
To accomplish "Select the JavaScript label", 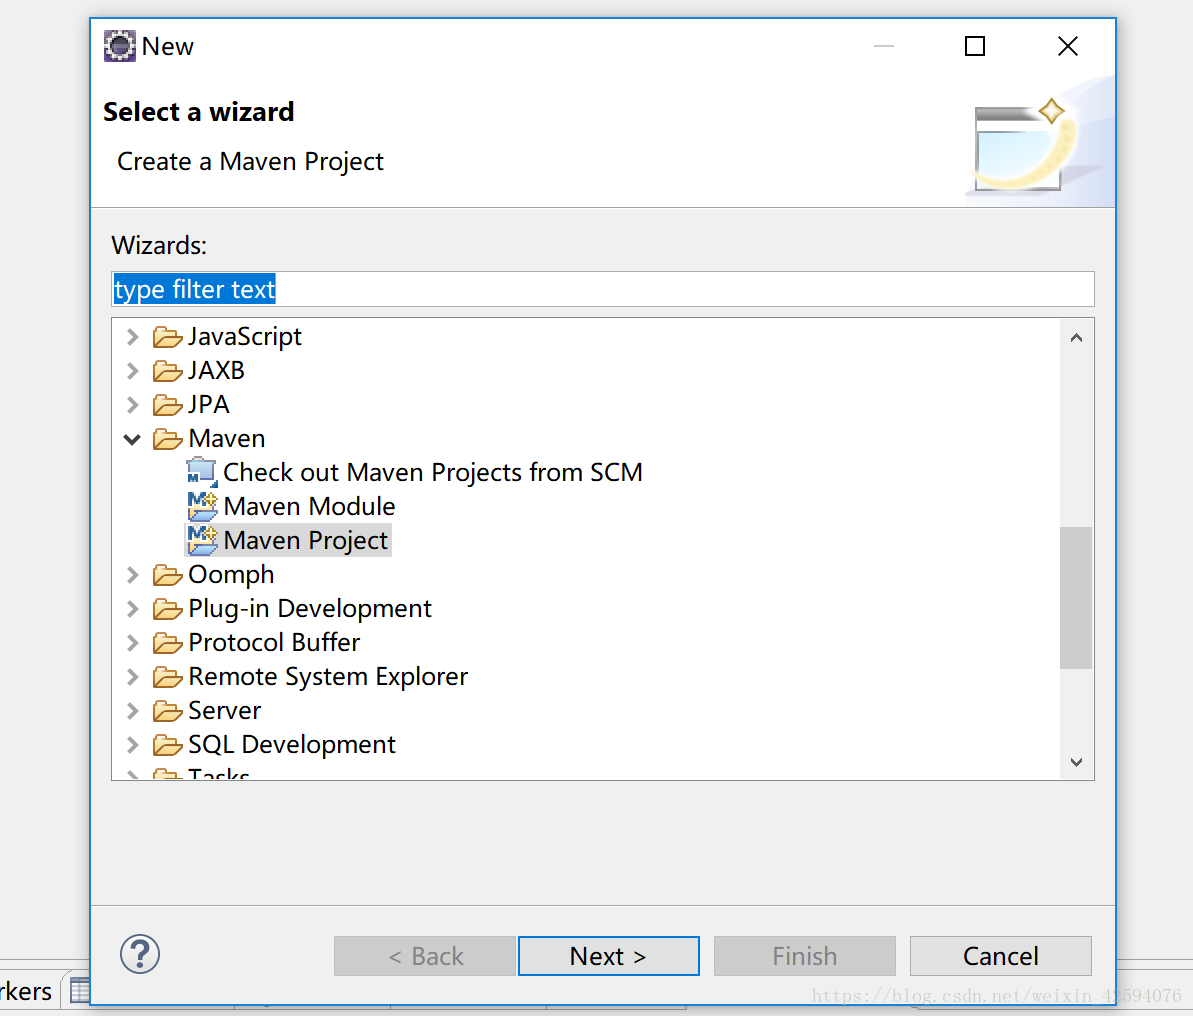I will (x=245, y=336).
